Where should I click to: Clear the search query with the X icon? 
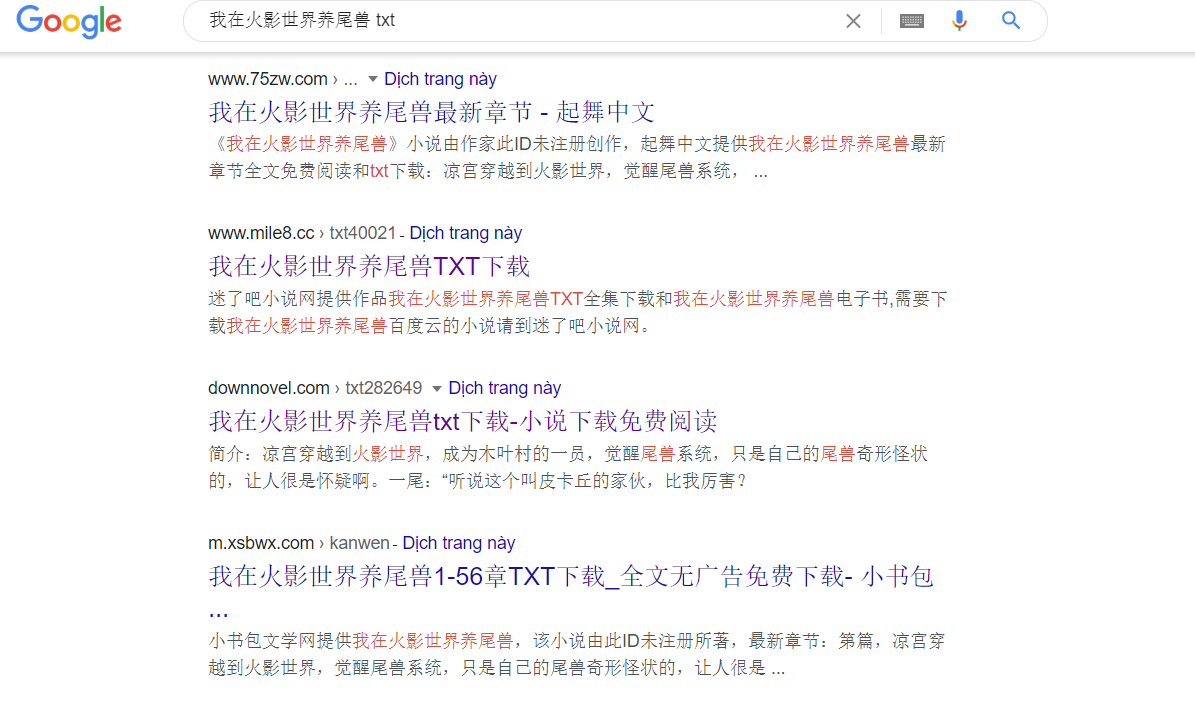(853, 21)
